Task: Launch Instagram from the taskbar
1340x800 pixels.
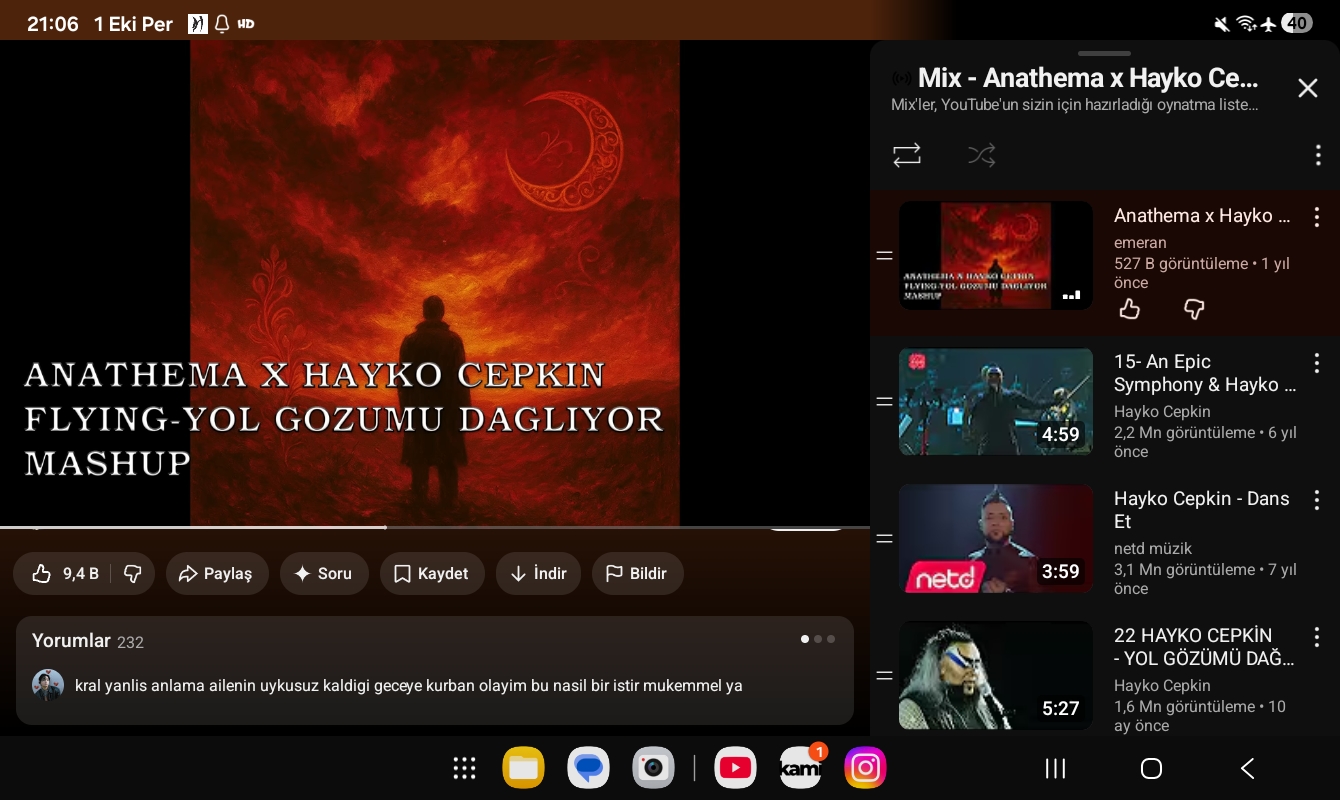Action: (865, 768)
